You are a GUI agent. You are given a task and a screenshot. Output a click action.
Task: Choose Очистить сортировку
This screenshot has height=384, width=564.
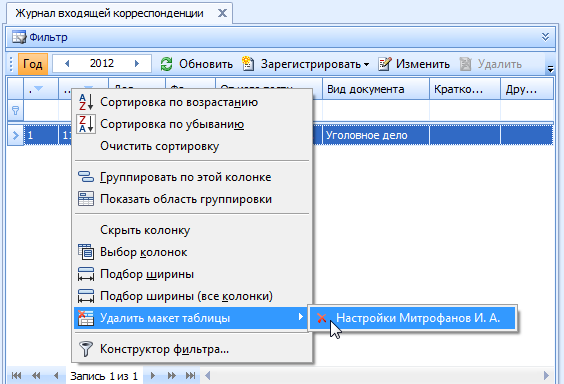tap(192, 146)
